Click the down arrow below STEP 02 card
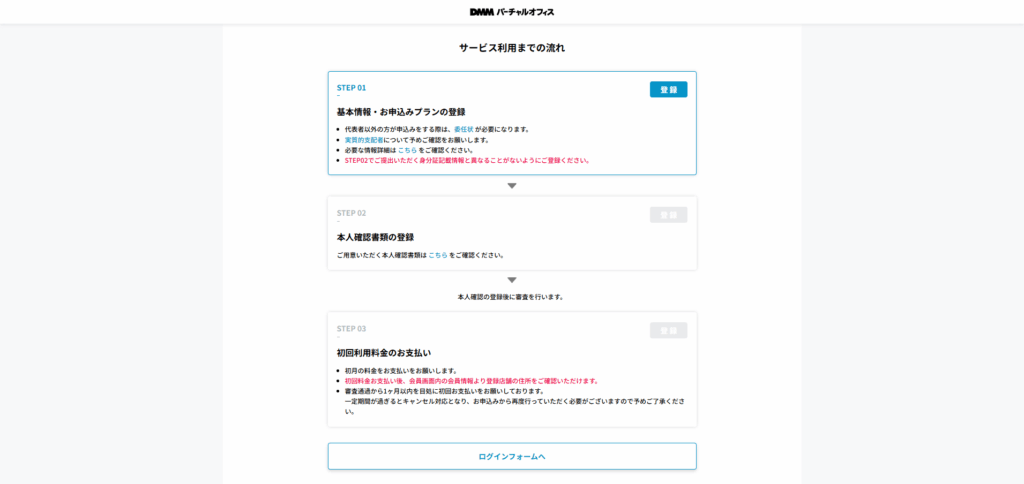1024x484 pixels. click(512, 280)
